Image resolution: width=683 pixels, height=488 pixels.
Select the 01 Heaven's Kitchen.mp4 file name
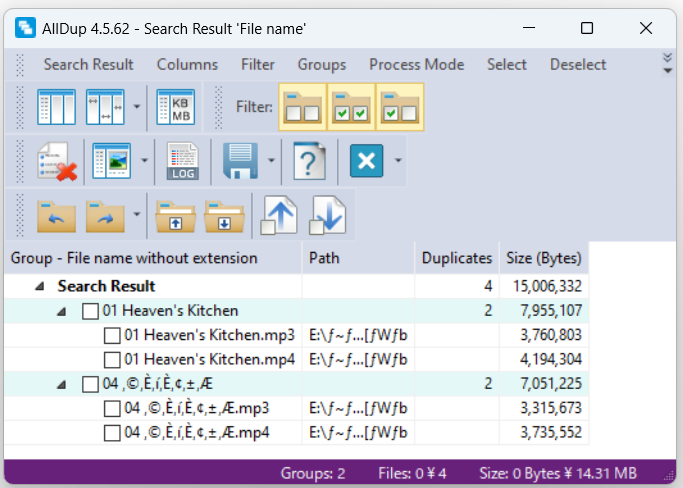[x=210, y=359]
